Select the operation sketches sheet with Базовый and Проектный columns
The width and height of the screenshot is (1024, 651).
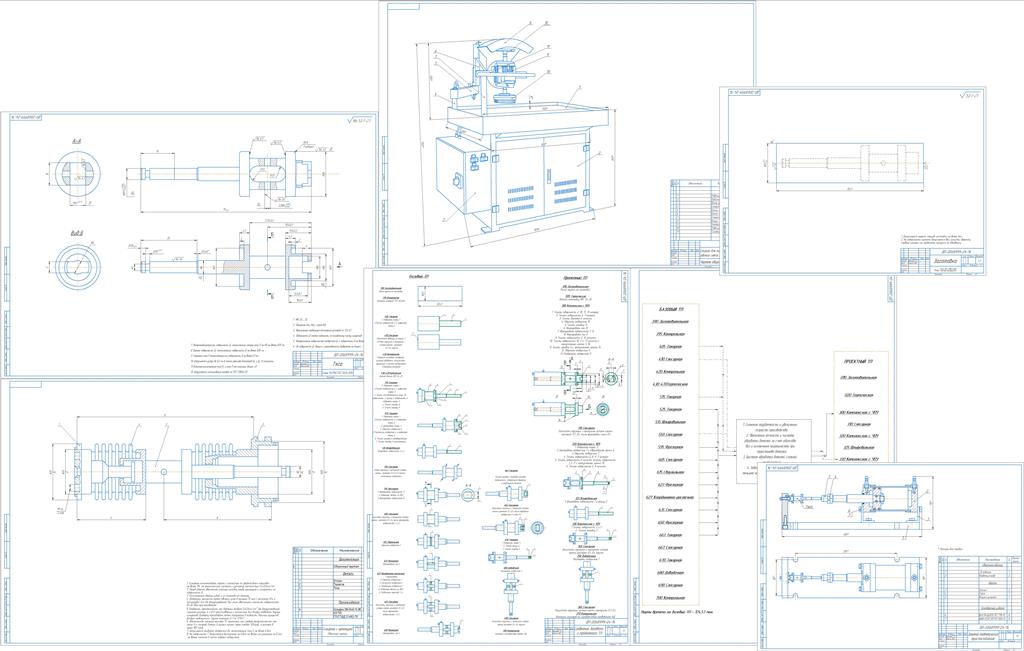point(497,456)
